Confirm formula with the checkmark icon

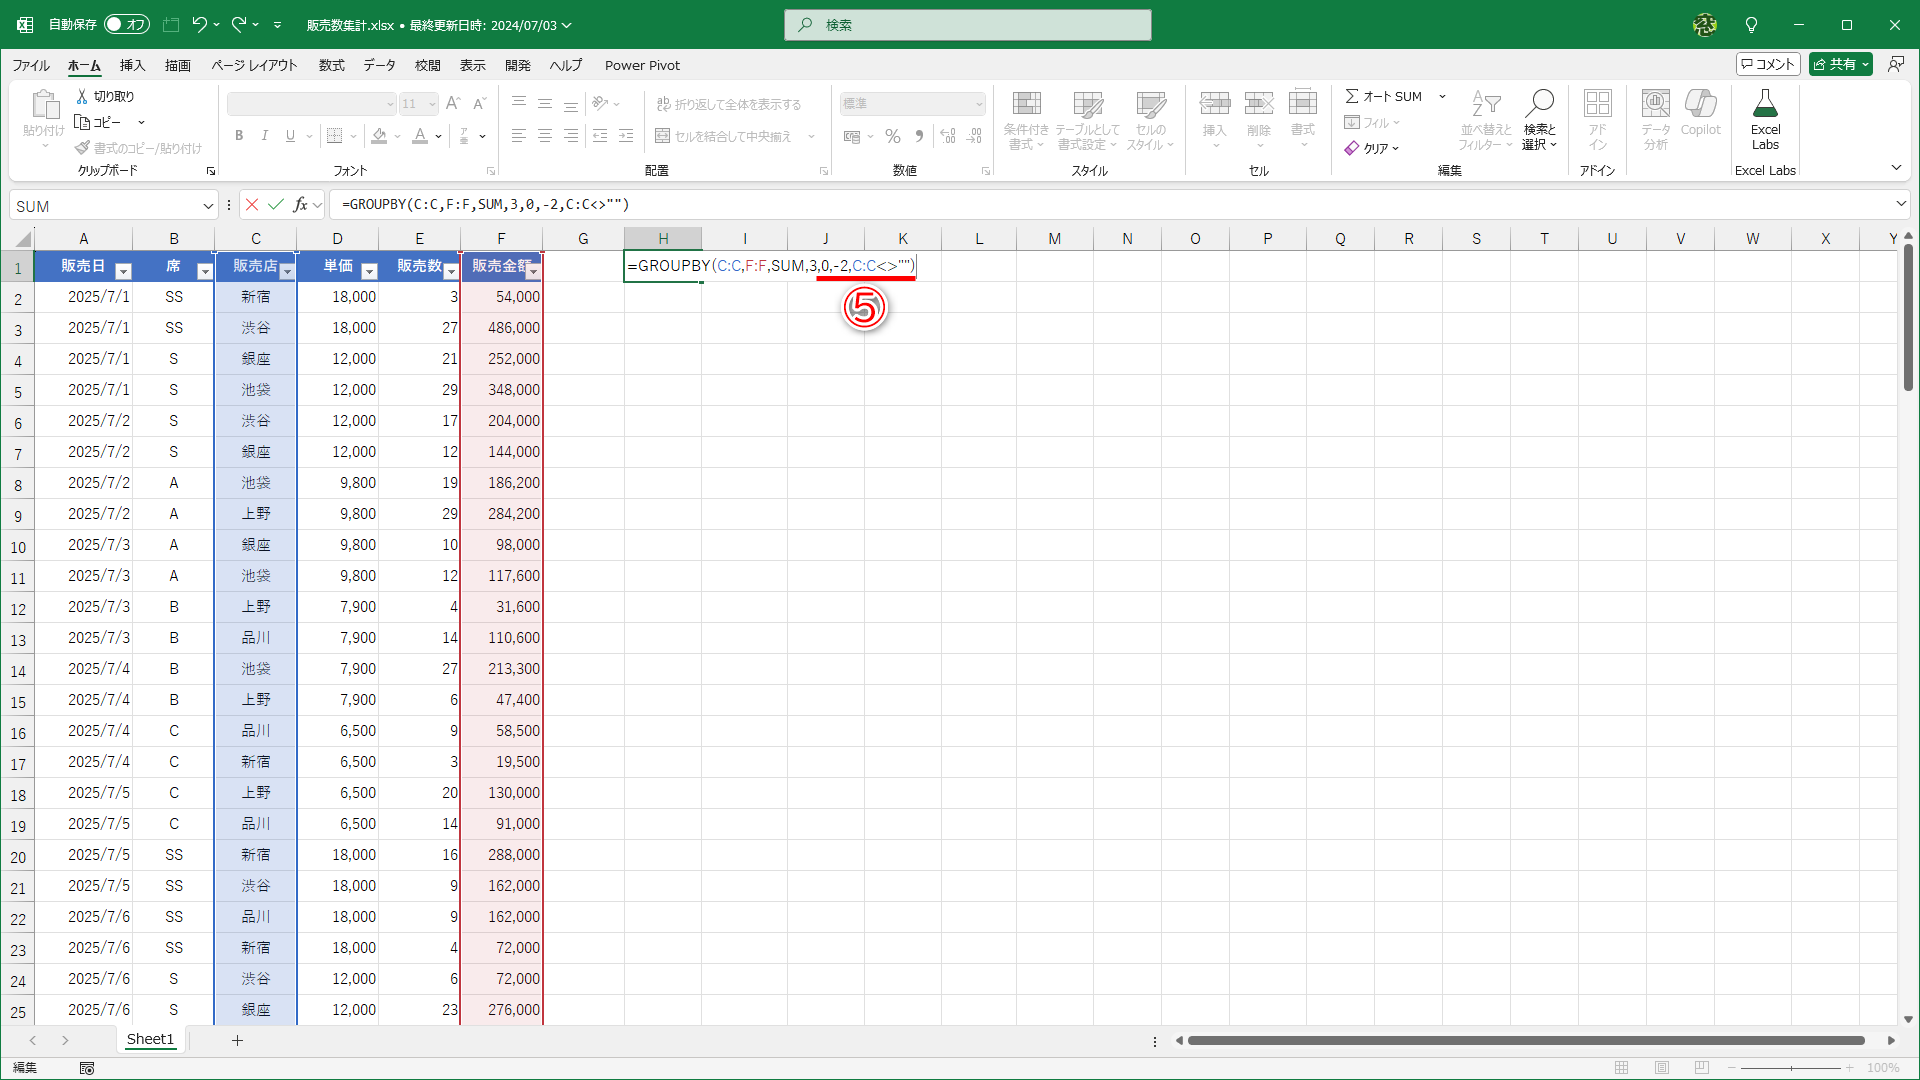tap(276, 205)
